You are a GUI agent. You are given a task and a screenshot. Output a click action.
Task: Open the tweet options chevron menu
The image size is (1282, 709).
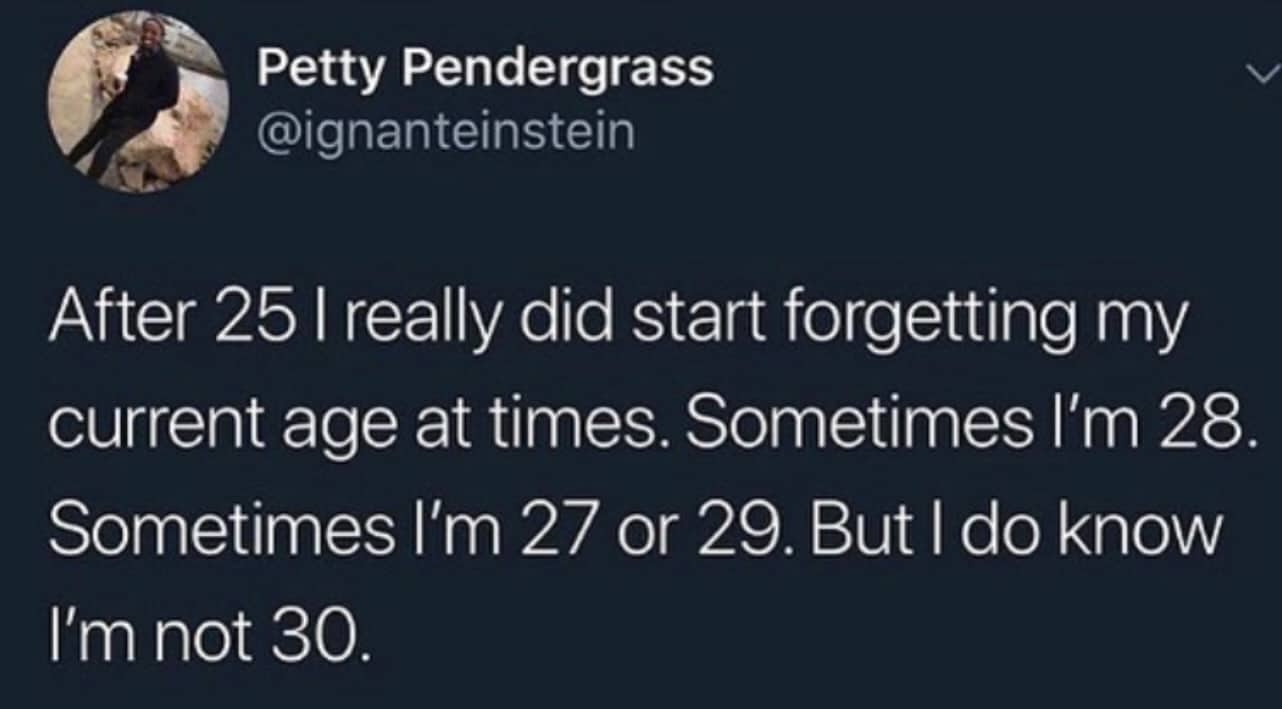coord(1264,77)
